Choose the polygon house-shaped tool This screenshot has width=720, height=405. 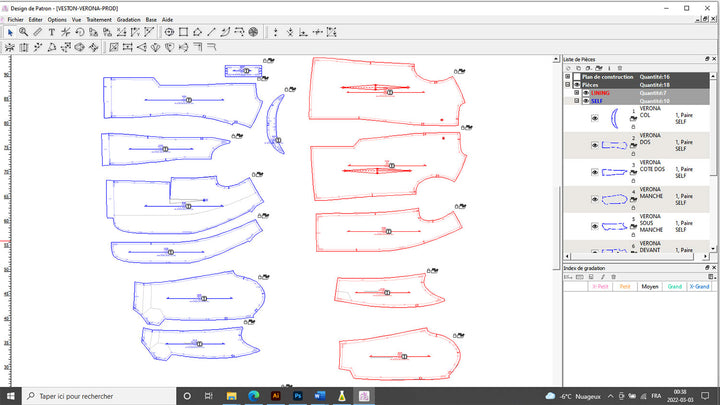(x=197, y=32)
